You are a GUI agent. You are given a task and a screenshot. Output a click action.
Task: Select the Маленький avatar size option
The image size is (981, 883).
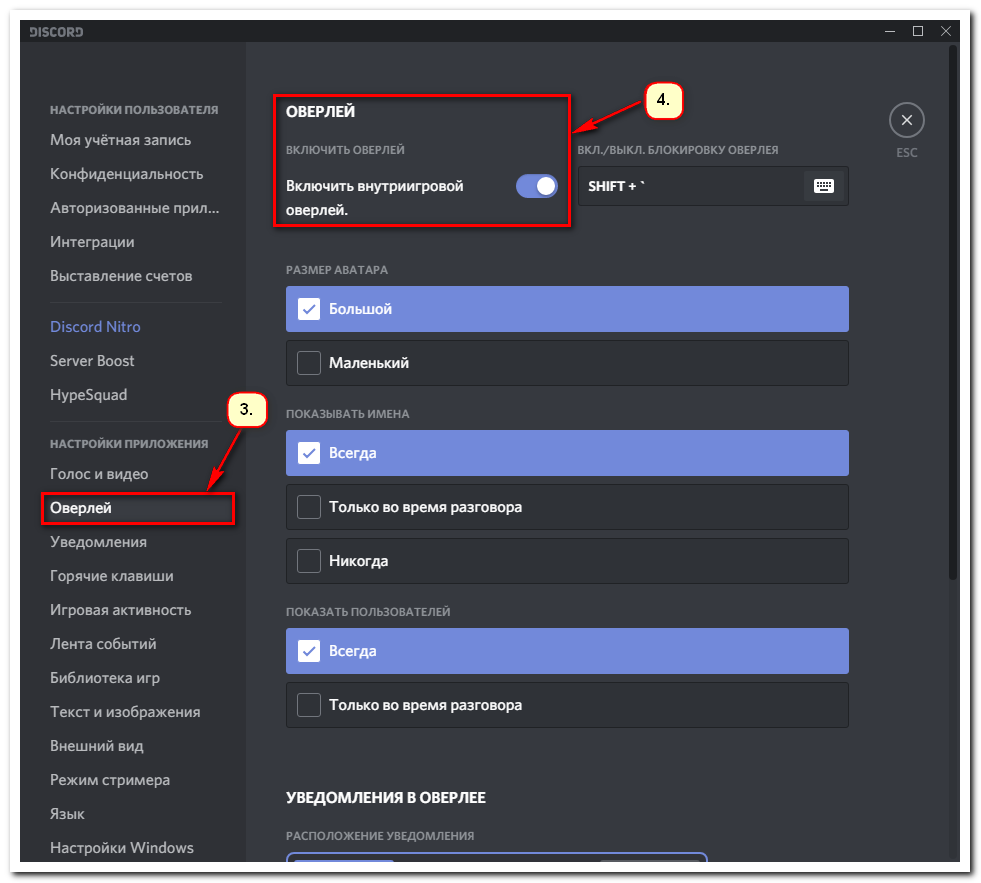[567, 363]
